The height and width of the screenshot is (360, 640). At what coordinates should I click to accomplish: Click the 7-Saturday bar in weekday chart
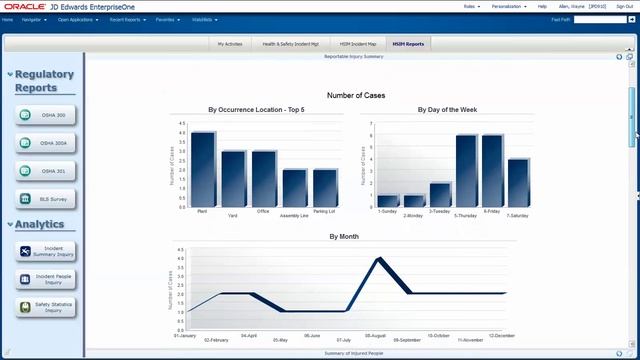(519, 183)
